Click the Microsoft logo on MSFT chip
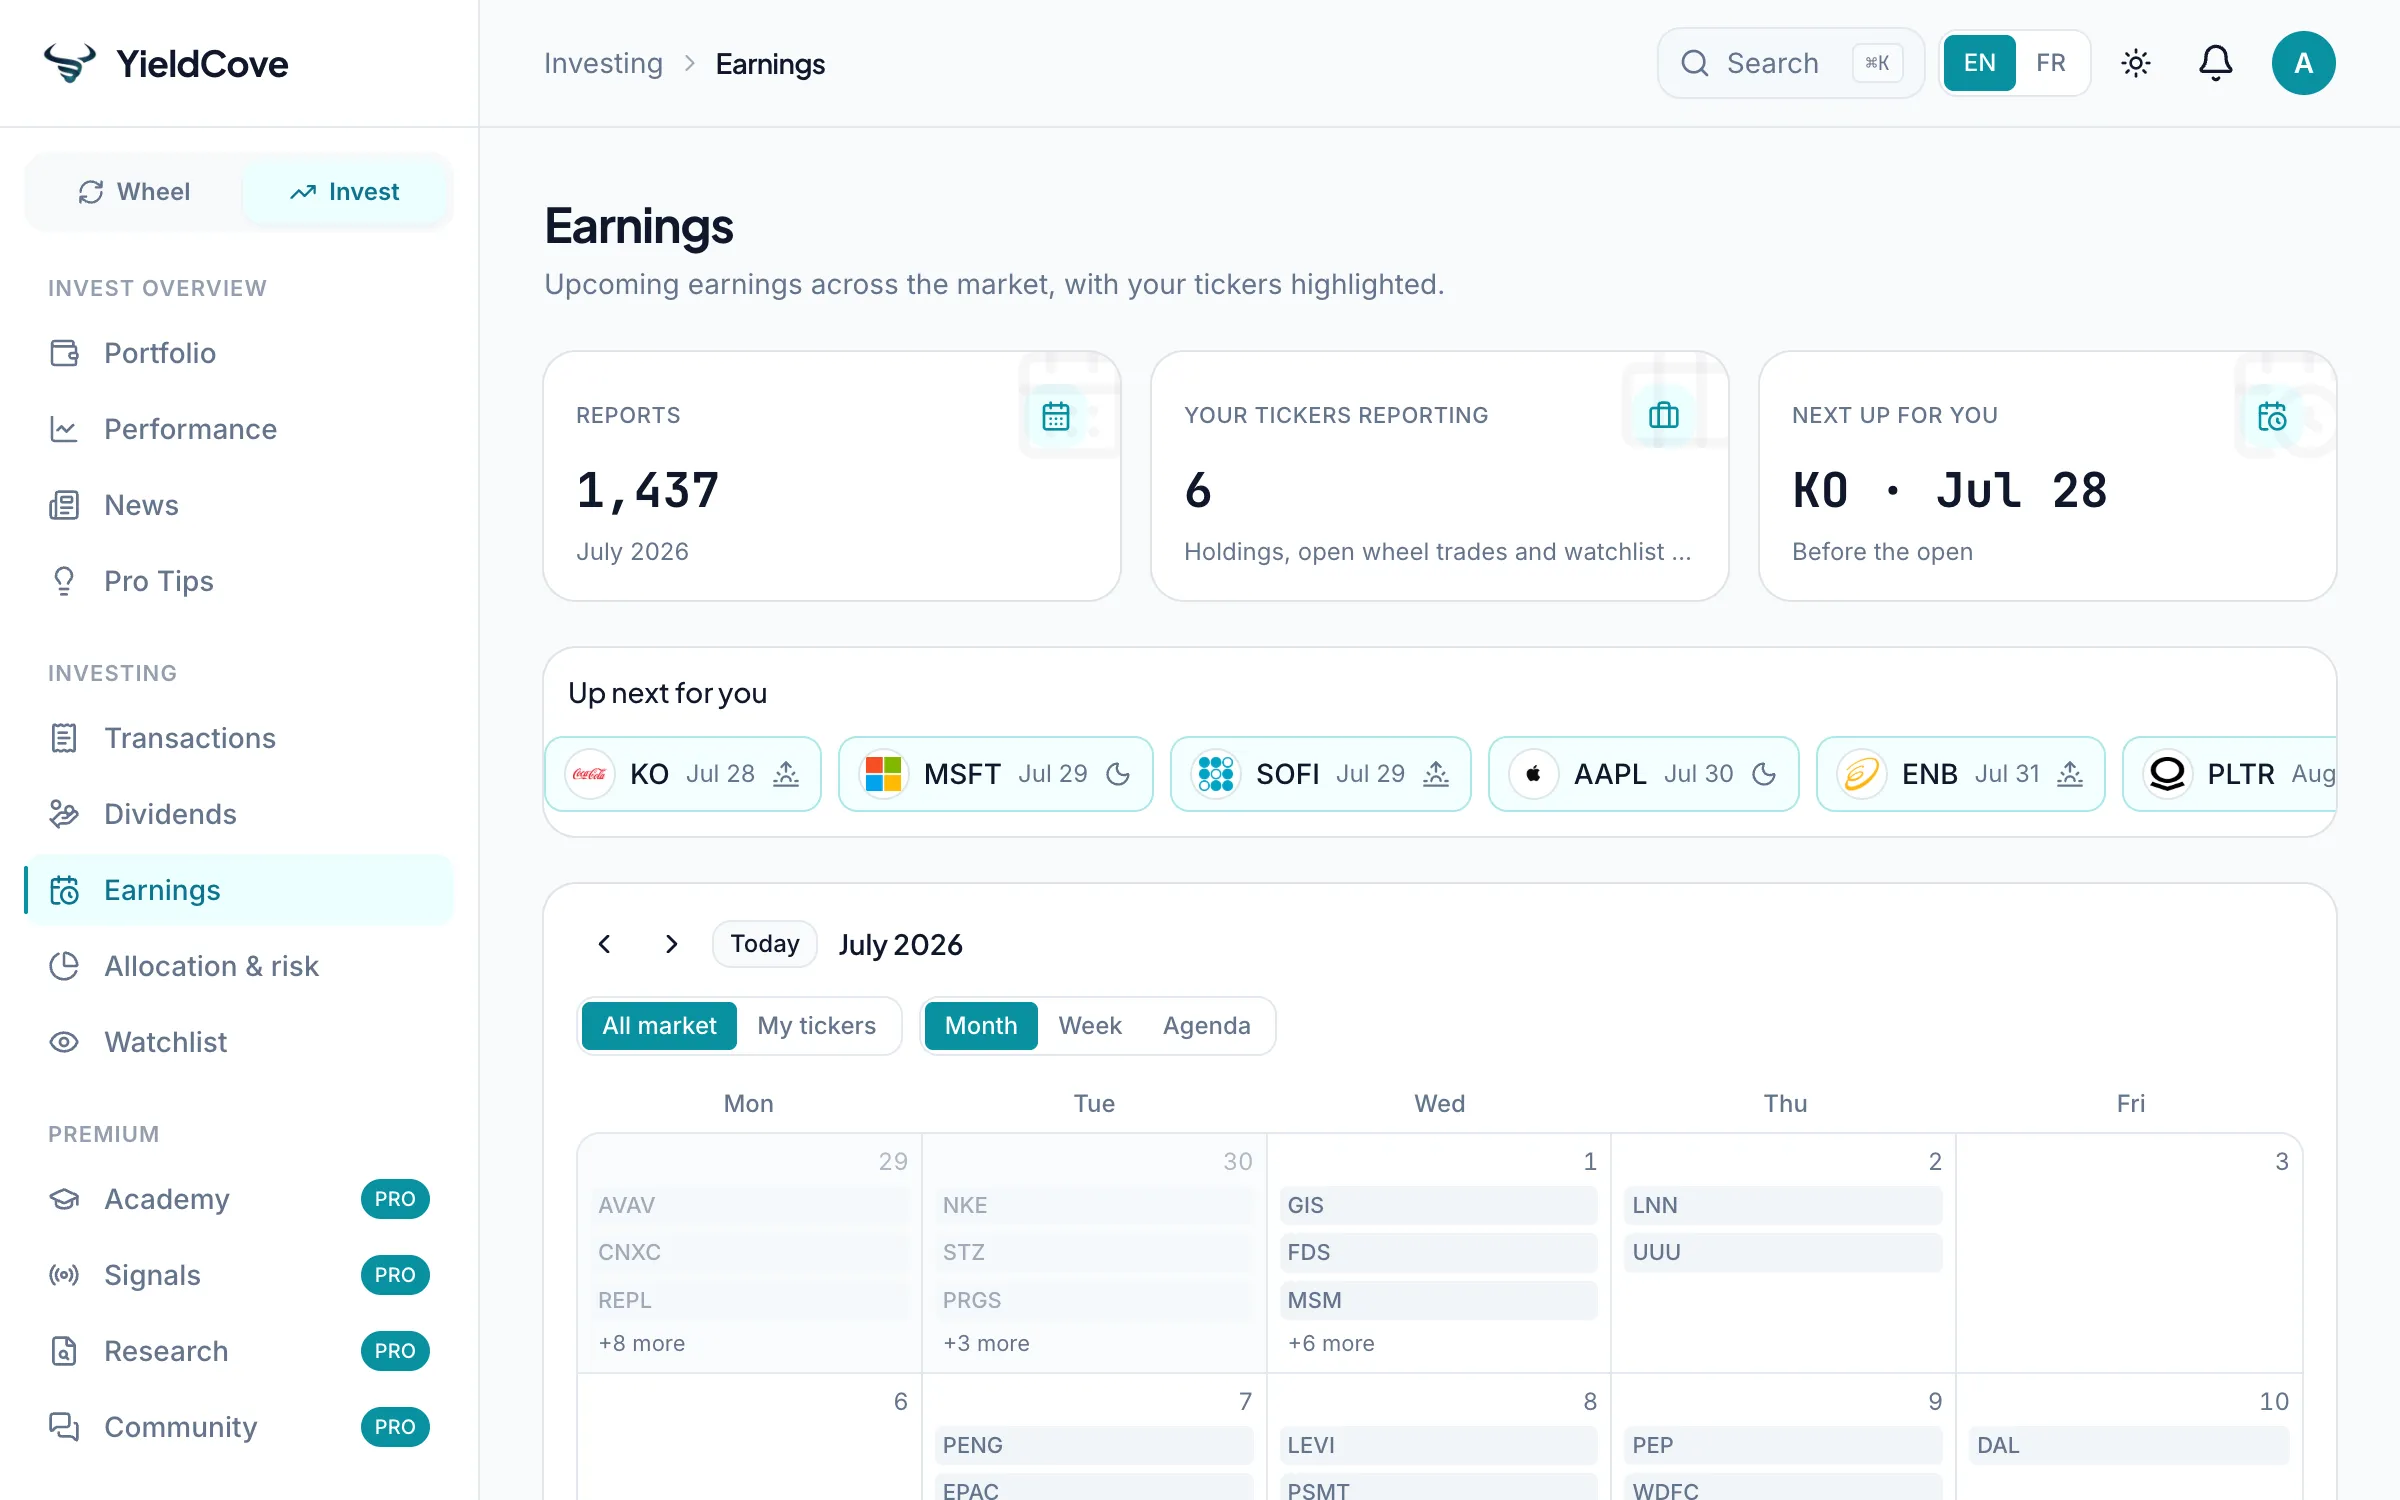This screenshot has width=2400, height=1500. pyautogui.click(x=884, y=774)
